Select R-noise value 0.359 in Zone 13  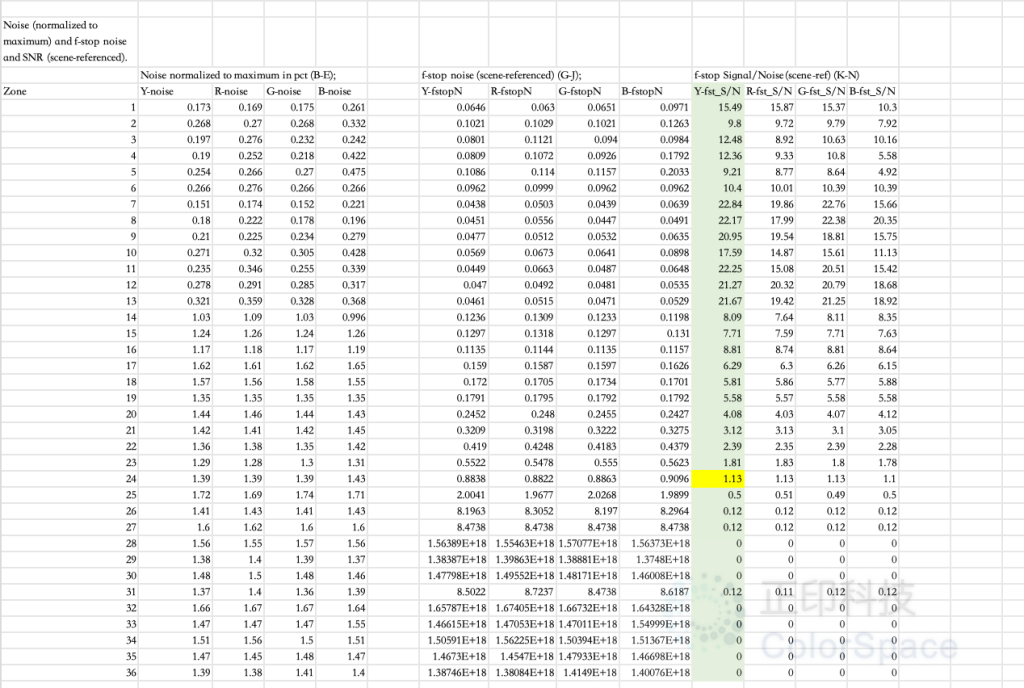click(238, 301)
